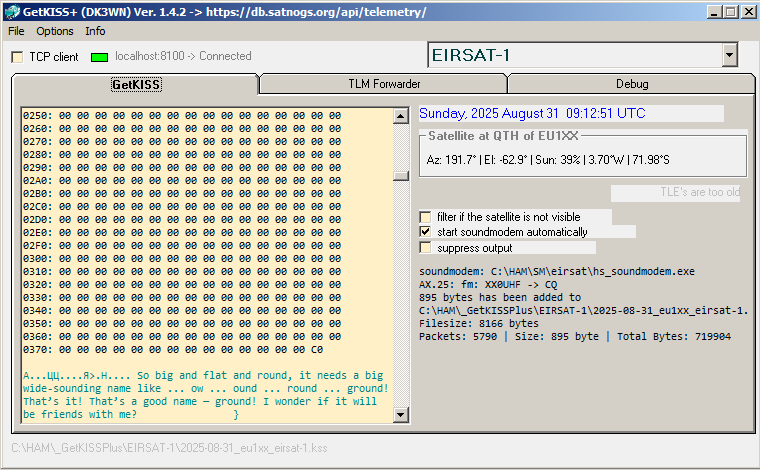760x470 pixels.
Task: Open the EIRSAT-1 satellite dropdown arrow
Action: click(729, 56)
